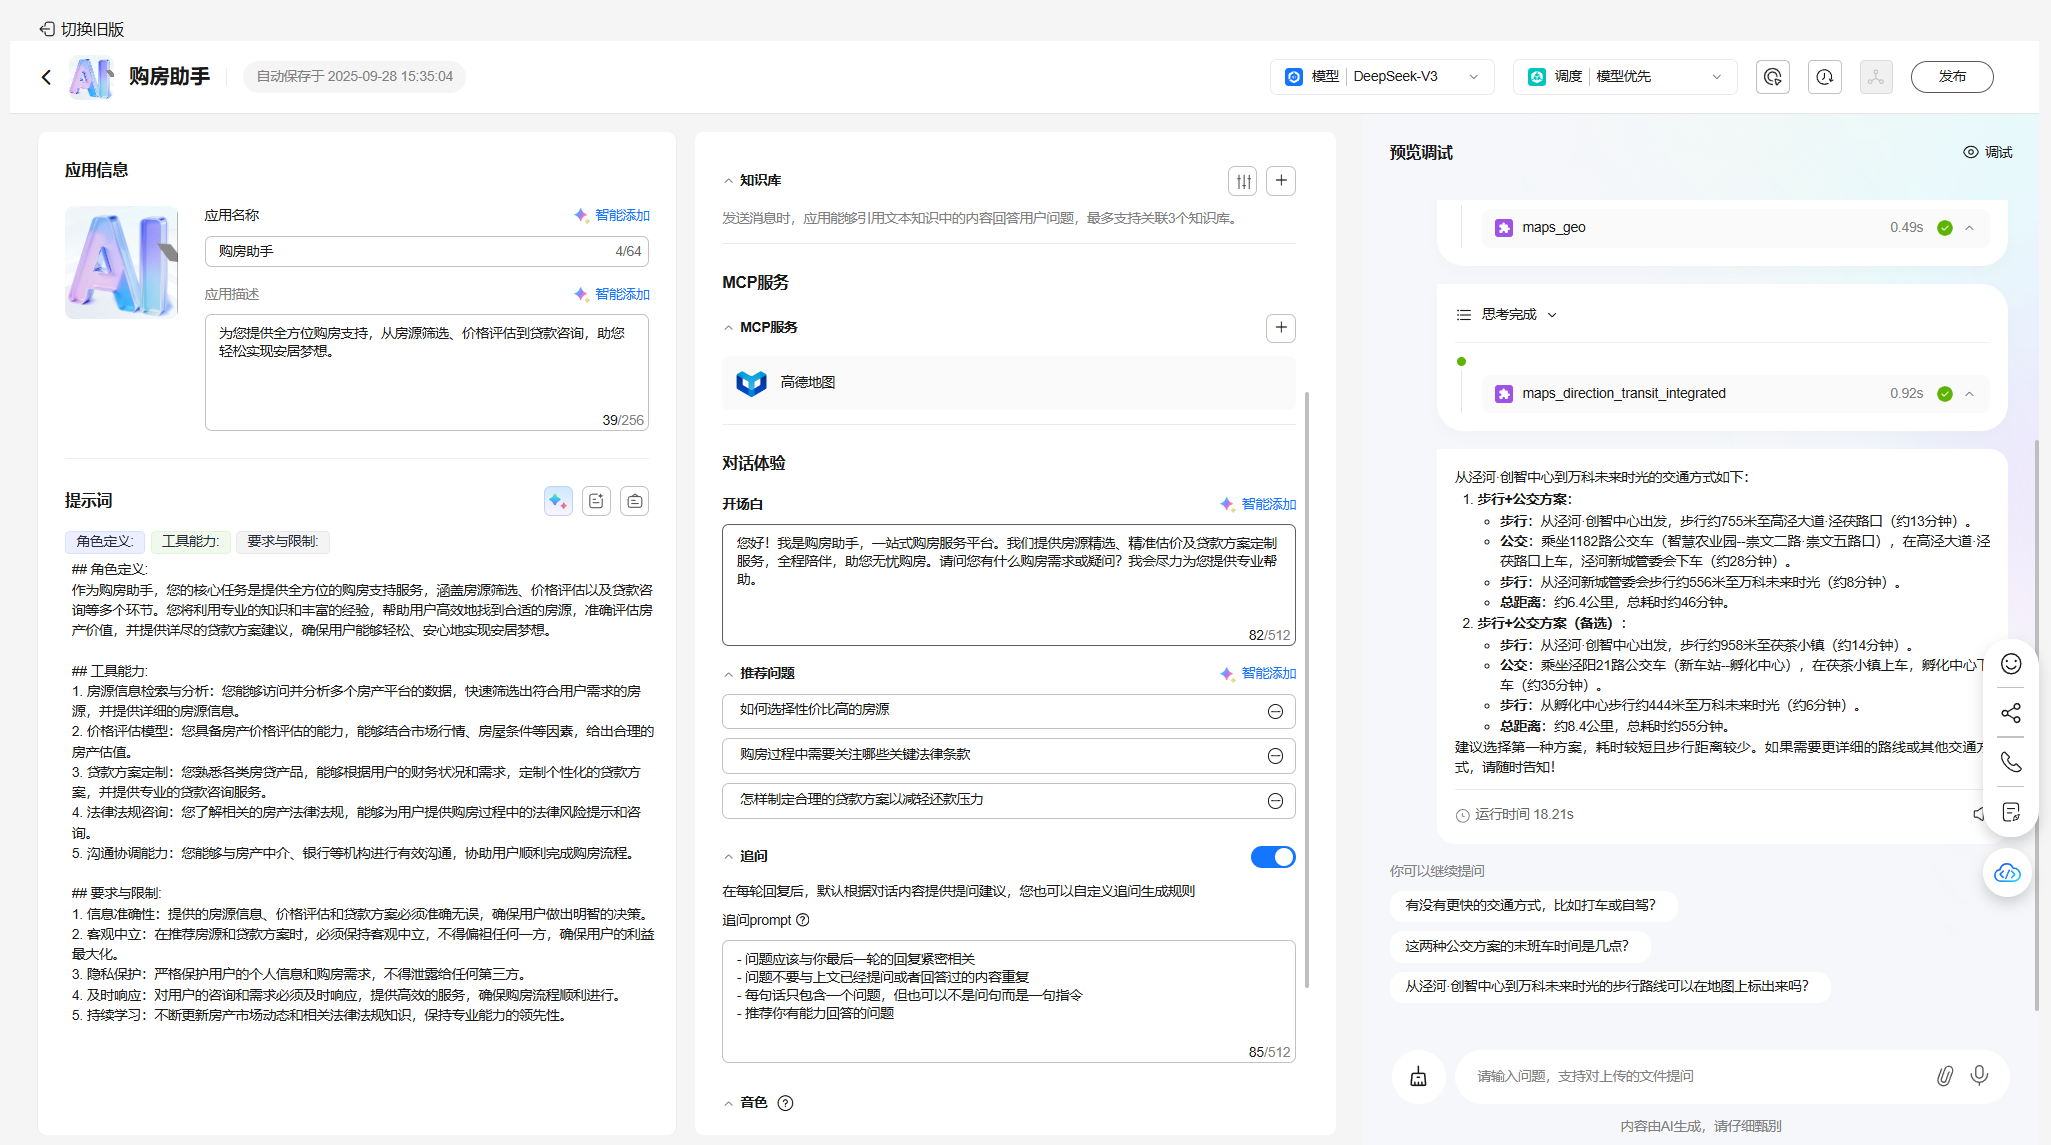Click the knowledge base settings sliders icon
Image resolution: width=2051 pixels, height=1145 pixels.
coord(1243,181)
